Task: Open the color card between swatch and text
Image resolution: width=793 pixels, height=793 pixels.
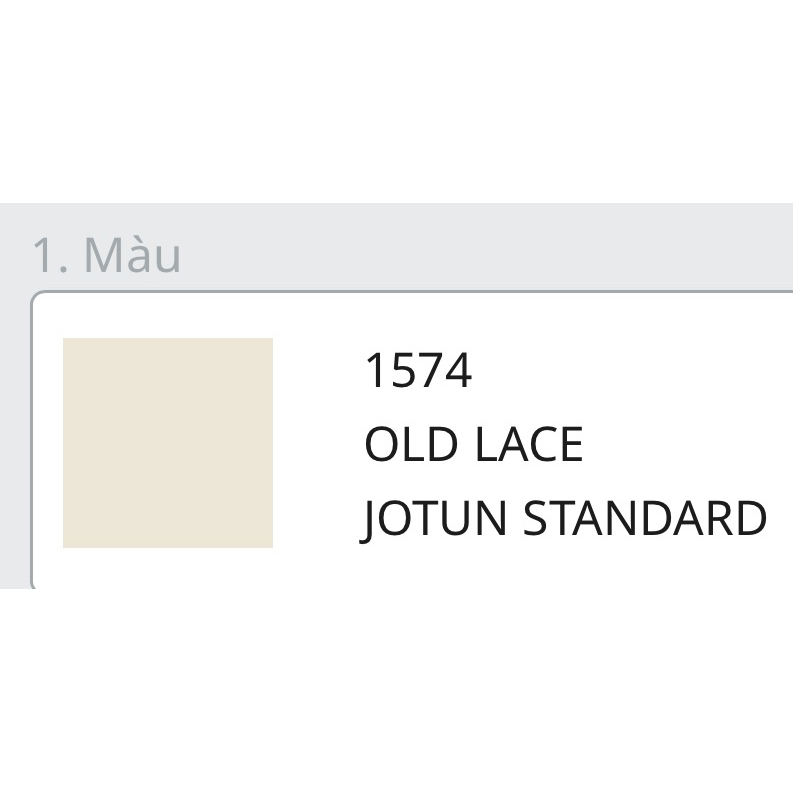Action: pyautogui.click(x=316, y=443)
